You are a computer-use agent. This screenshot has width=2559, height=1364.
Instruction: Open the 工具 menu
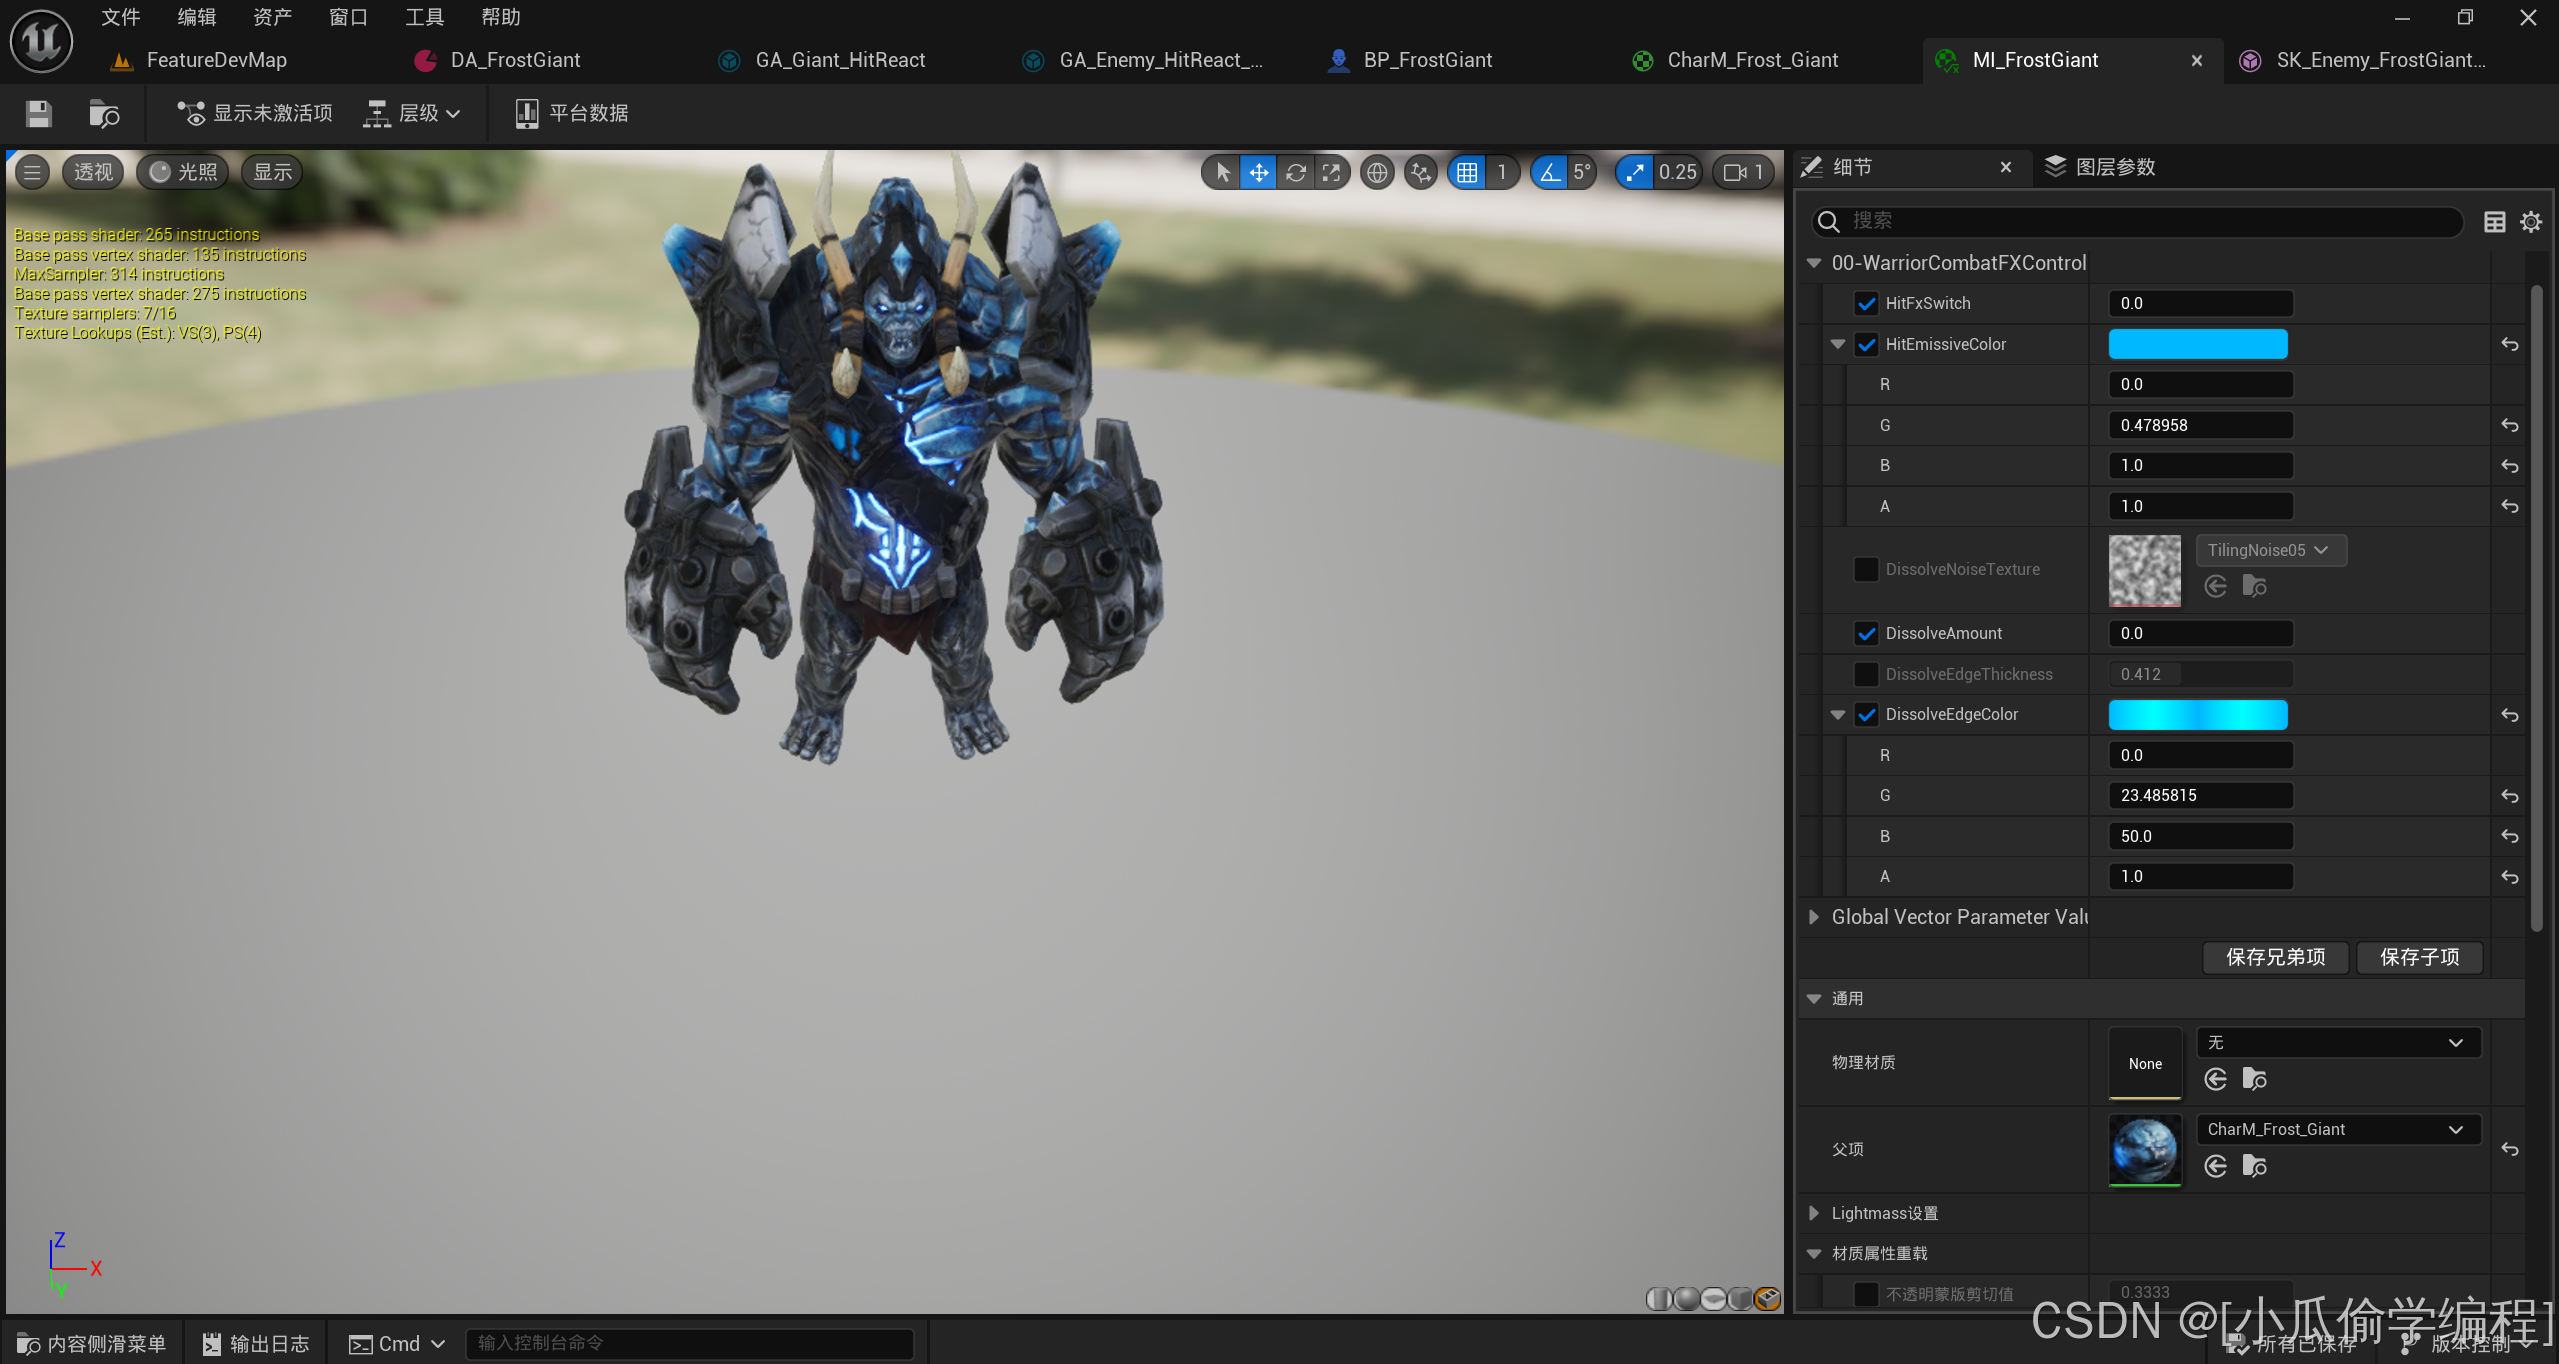pos(424,17)
